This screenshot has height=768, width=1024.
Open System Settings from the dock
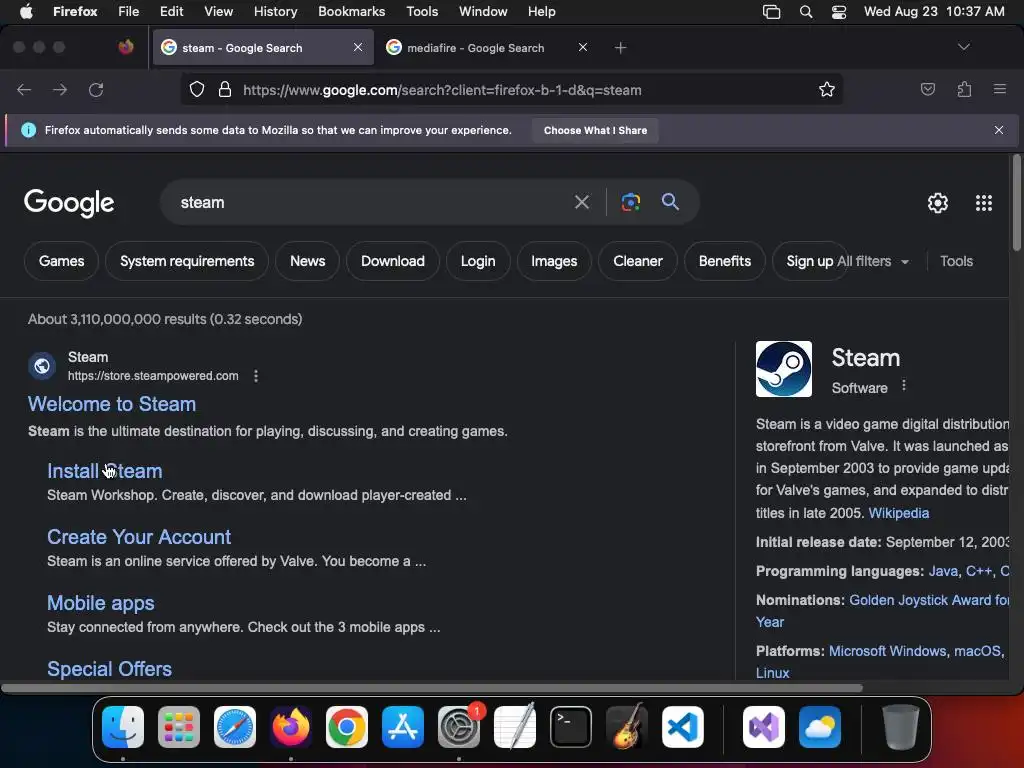point(459,727)
